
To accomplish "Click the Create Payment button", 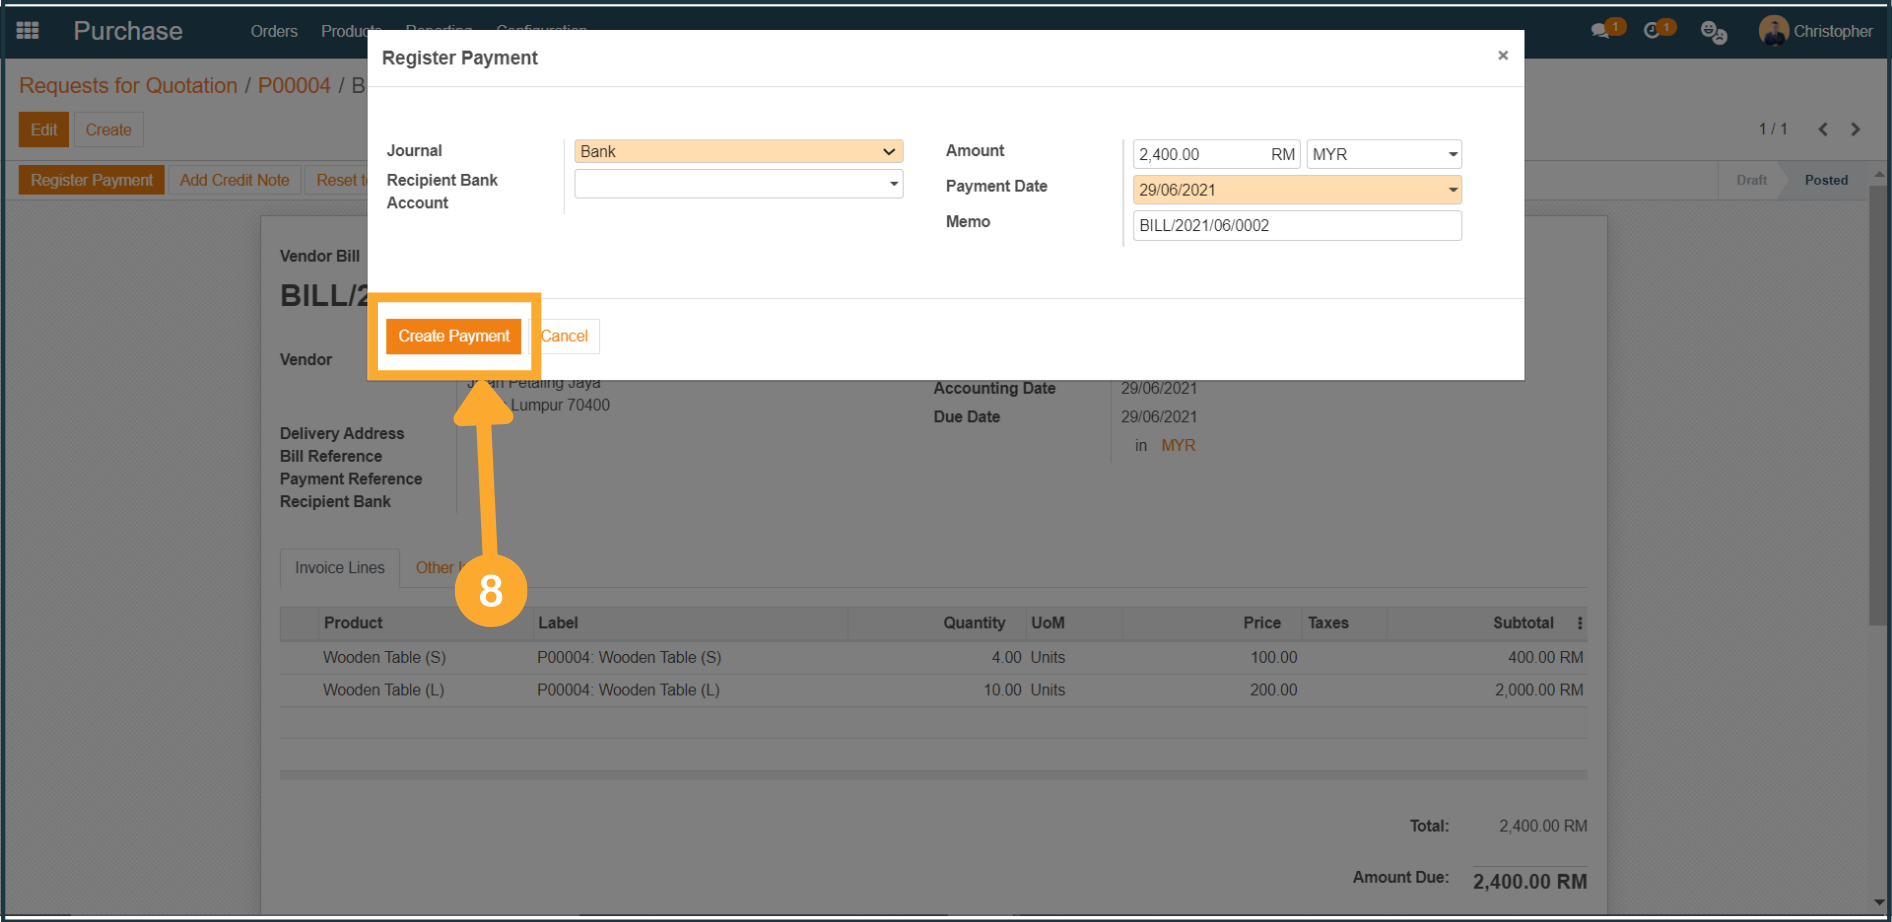I will coord(454,336).
